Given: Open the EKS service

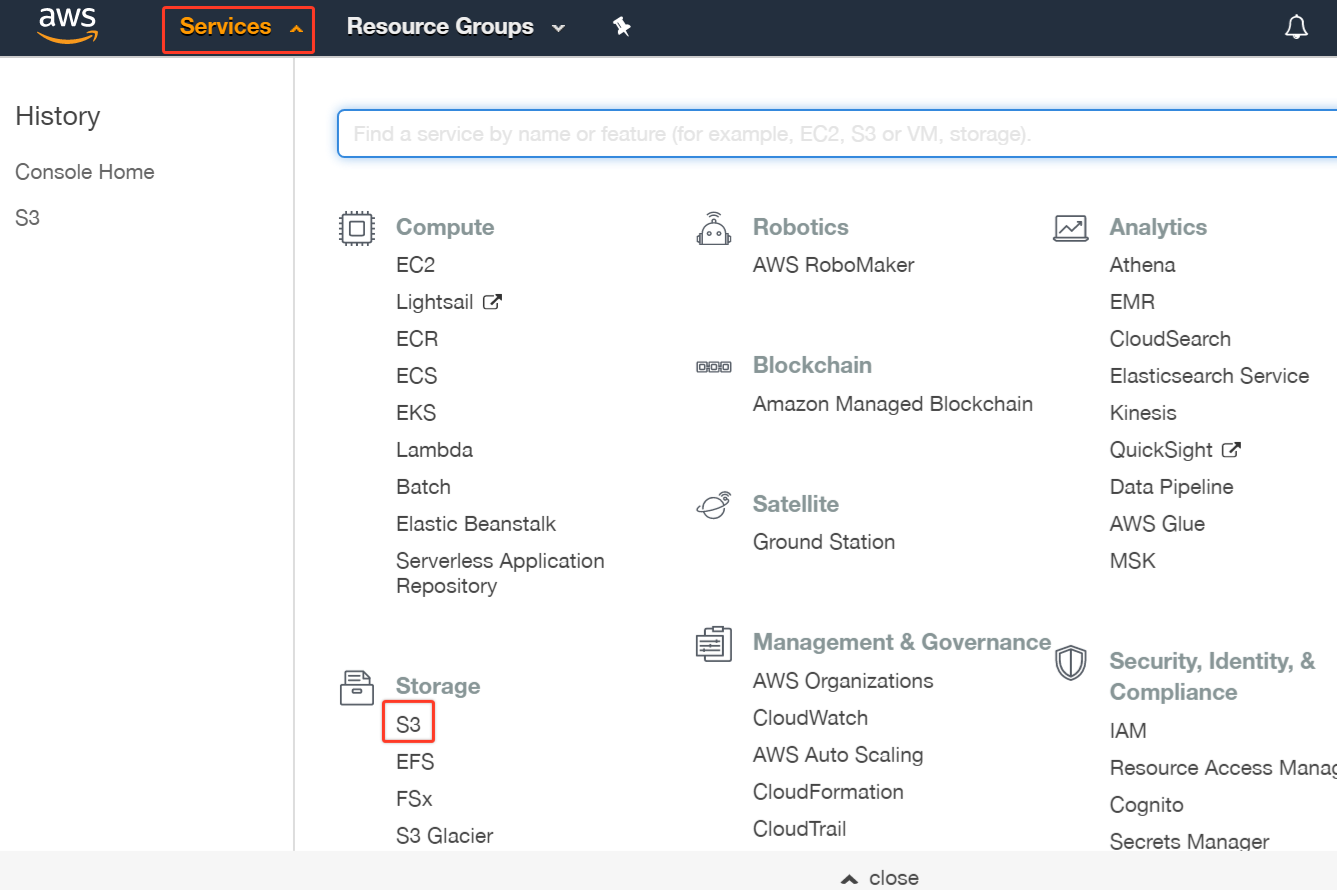Looking at the screenshot, I should (x=416, y=413).
